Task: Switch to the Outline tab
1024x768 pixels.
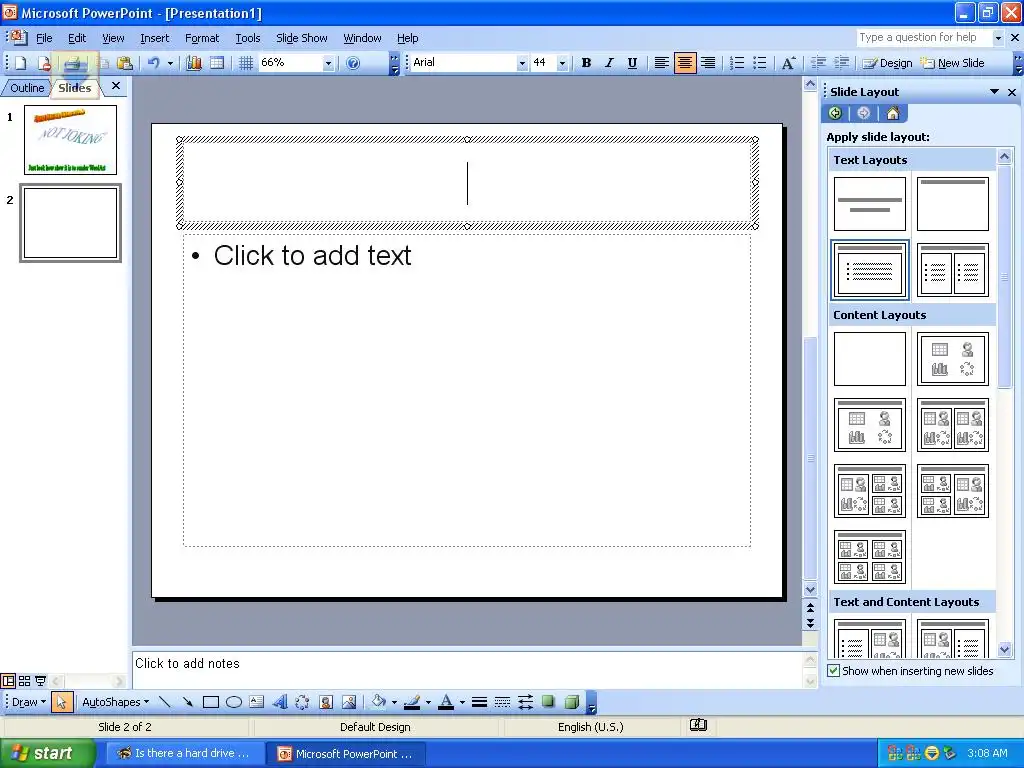Action: 27,88
